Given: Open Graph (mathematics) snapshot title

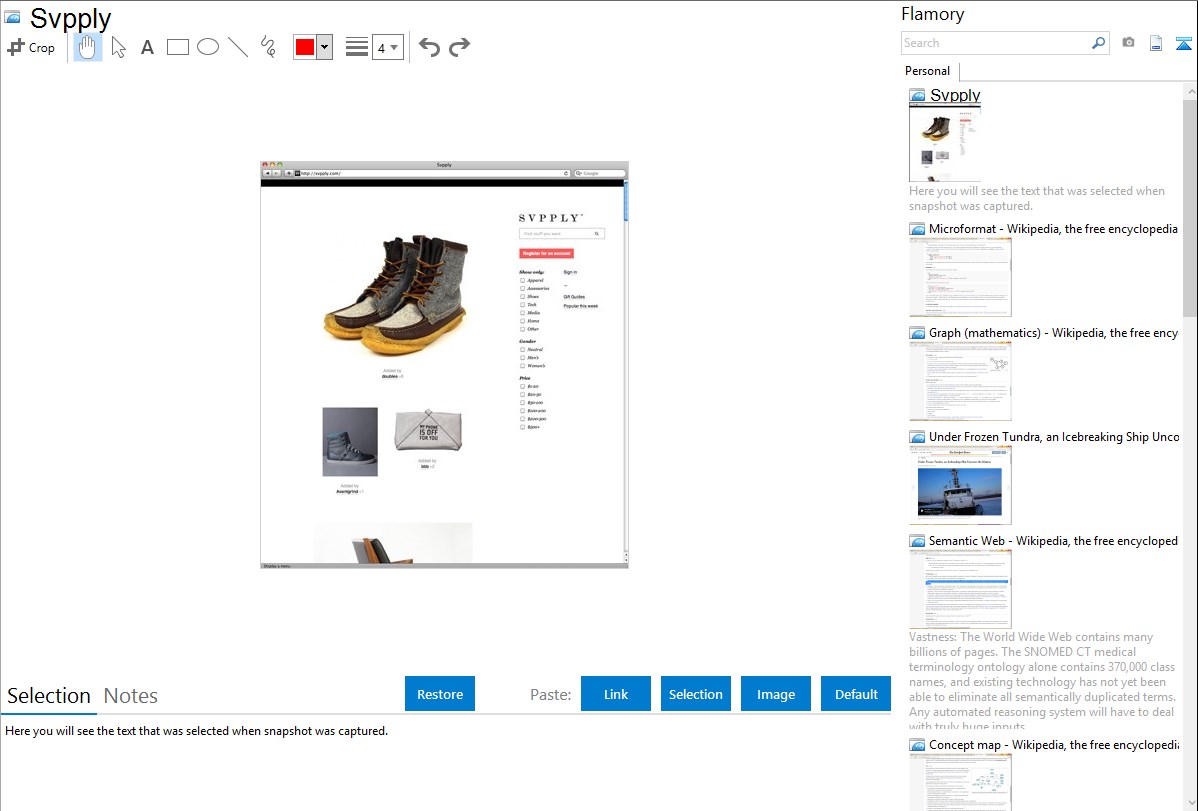Looking at the screenshot, I should (1053, 333).
